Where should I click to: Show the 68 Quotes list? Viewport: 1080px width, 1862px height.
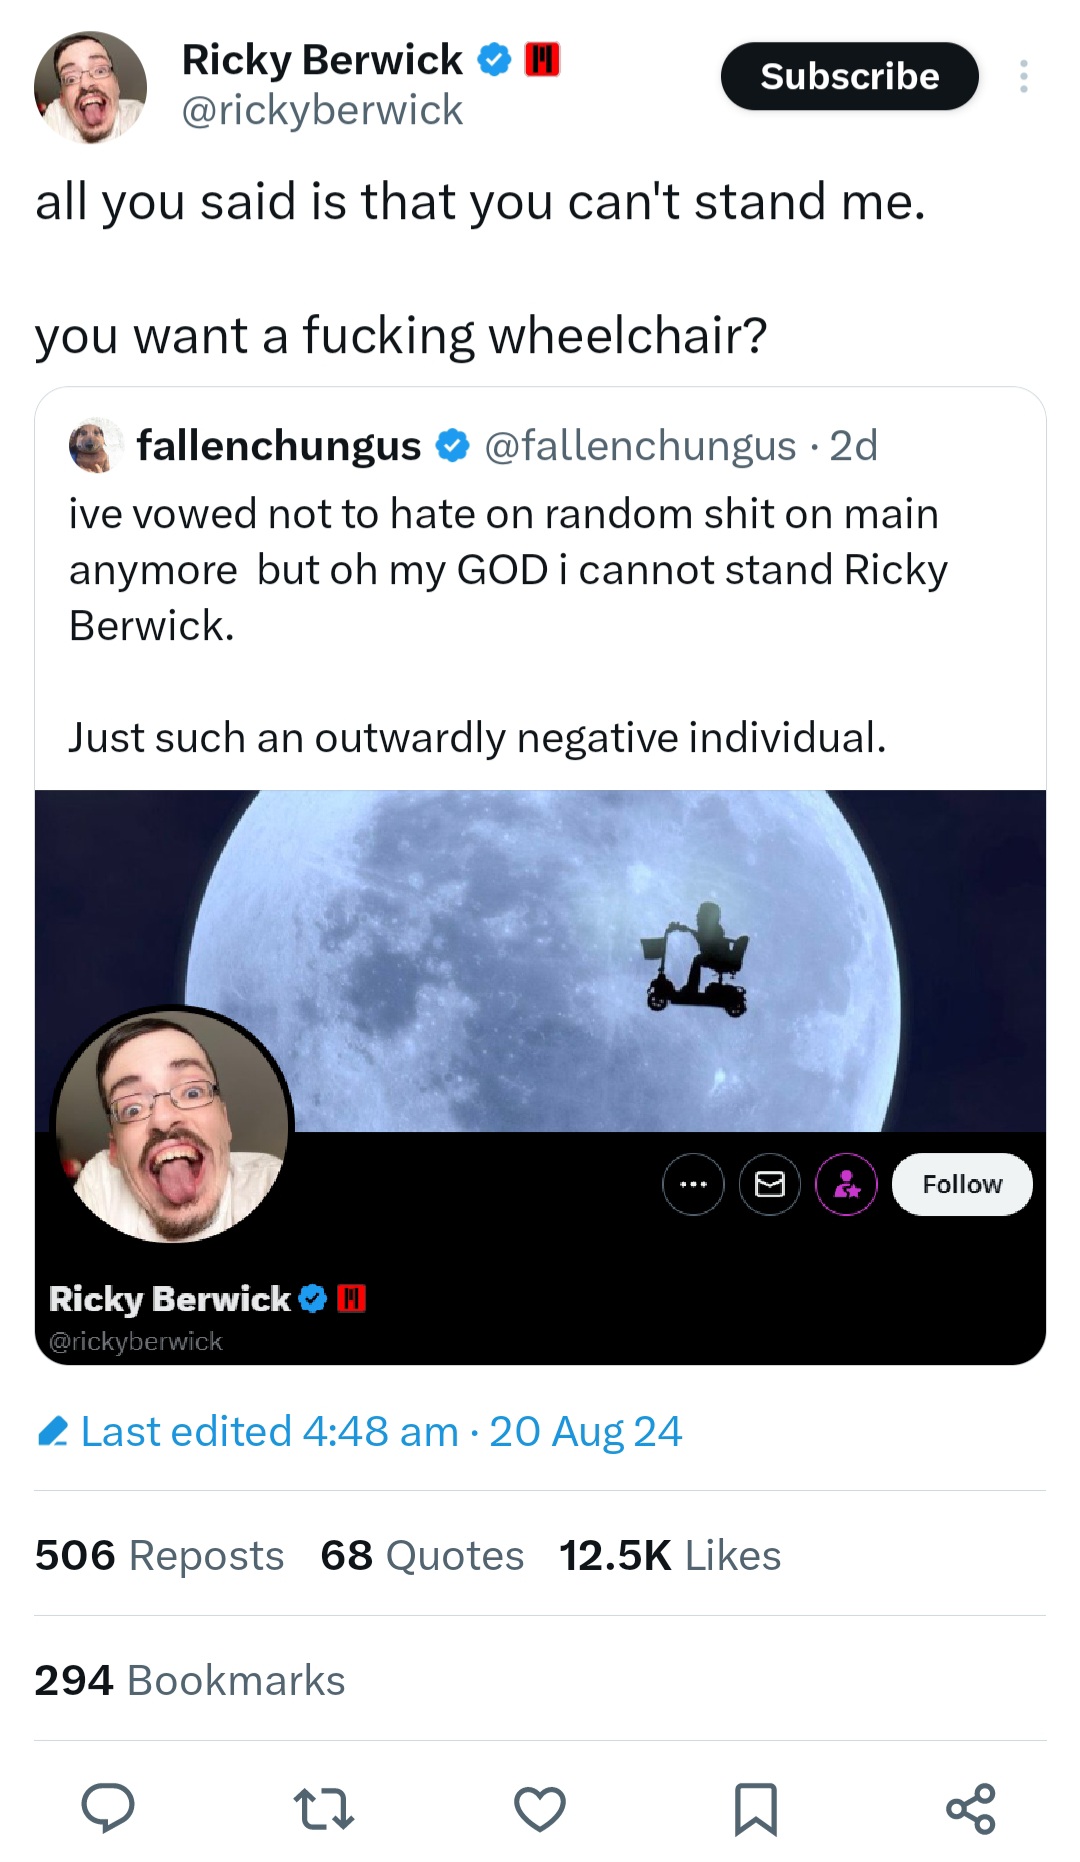[422, 1556]
